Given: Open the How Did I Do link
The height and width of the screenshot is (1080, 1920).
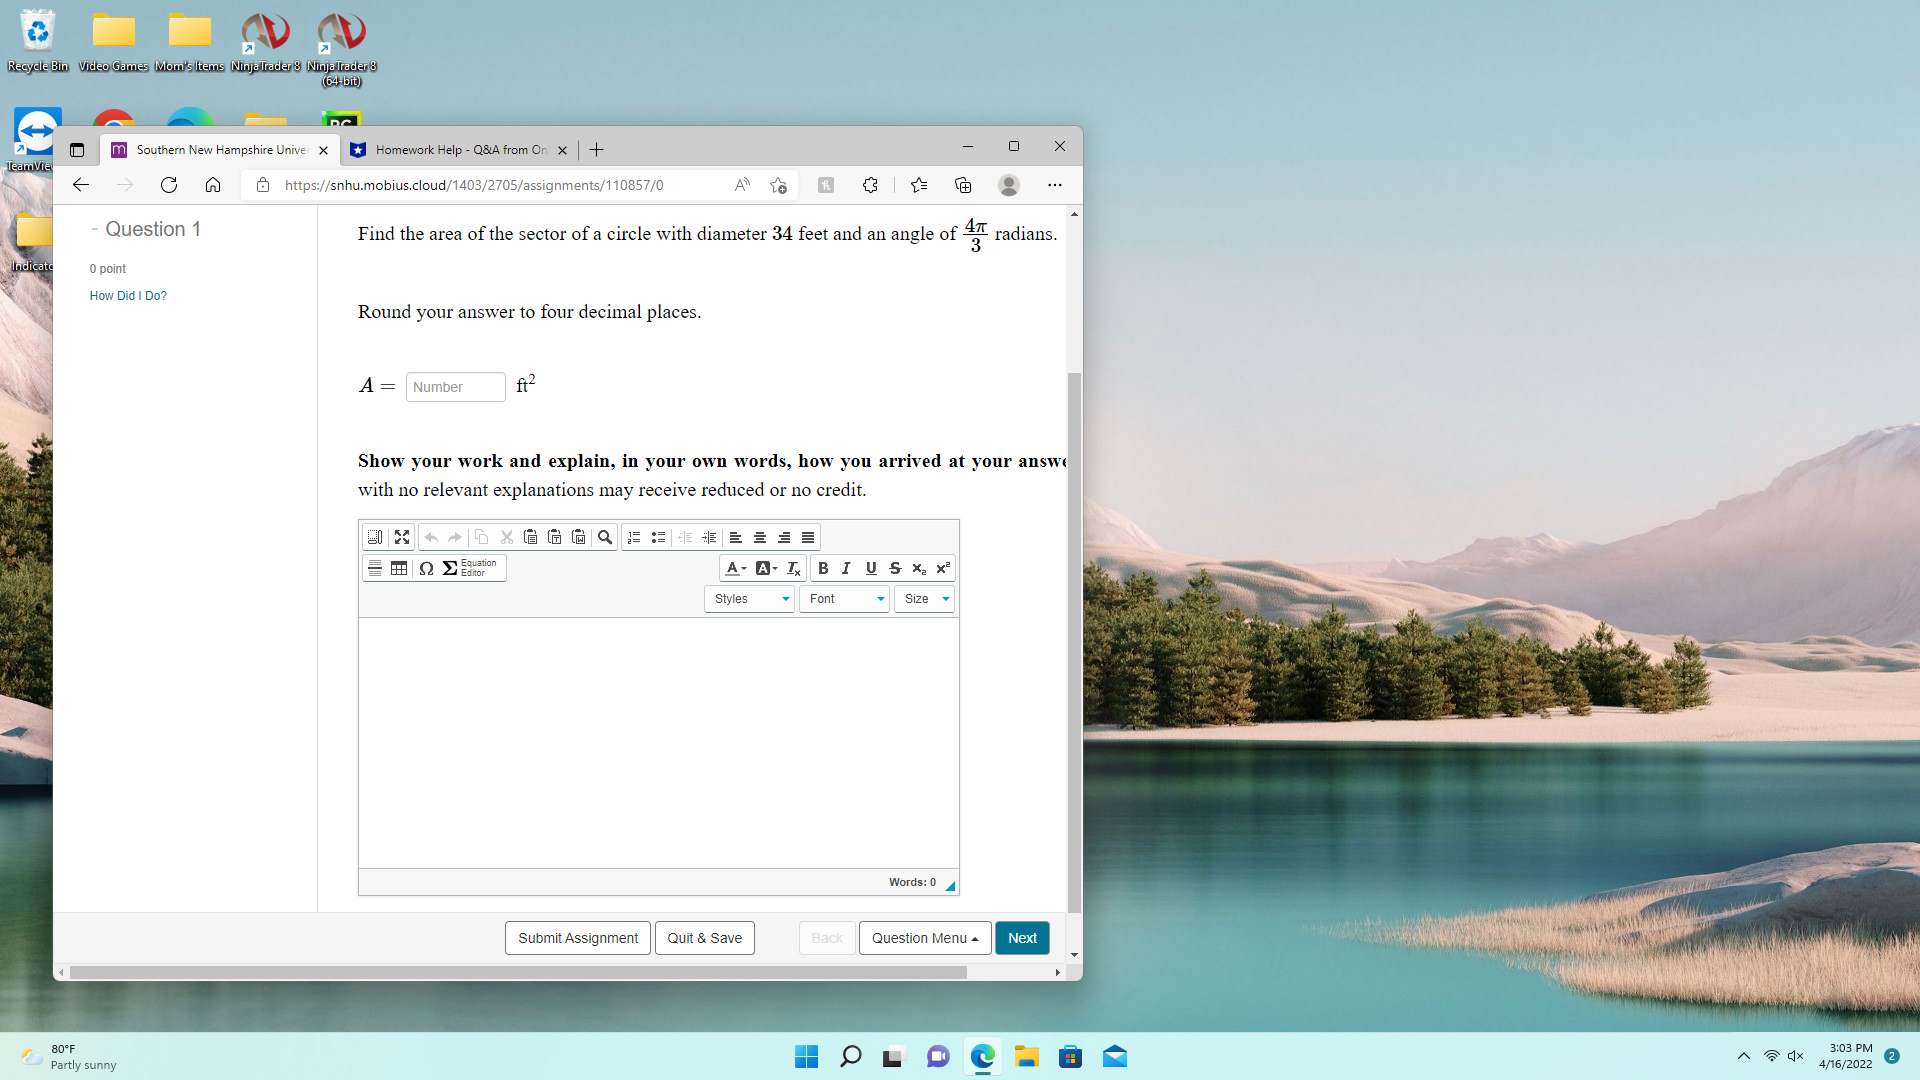Looking at the screenshot, I should tap(127, 296).
